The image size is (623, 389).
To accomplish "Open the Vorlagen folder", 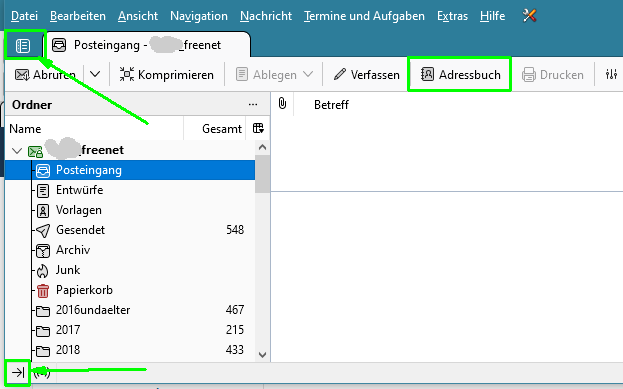I will [x=130, y=210].
